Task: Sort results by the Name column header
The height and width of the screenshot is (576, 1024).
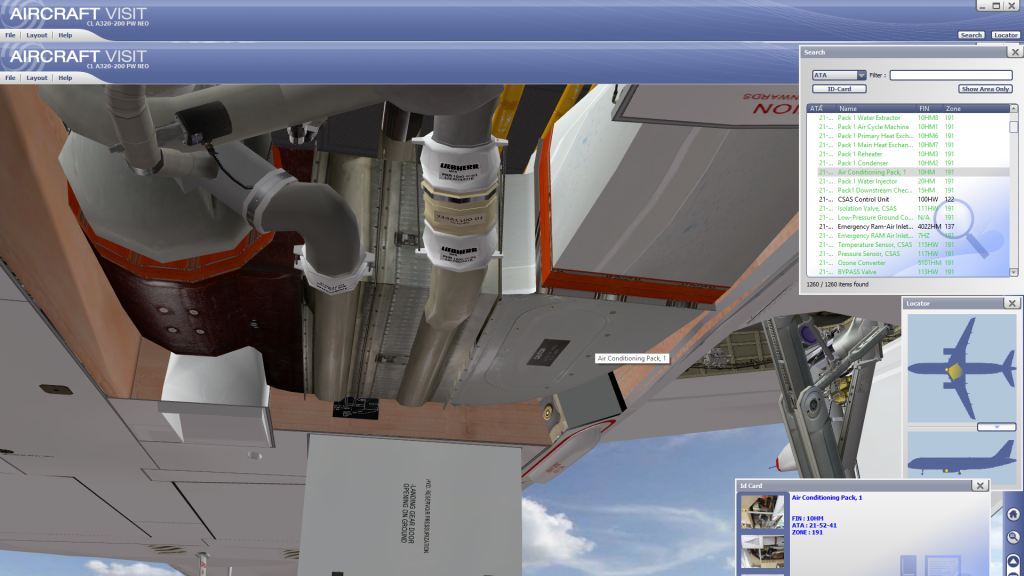Action: click(875, 108)
